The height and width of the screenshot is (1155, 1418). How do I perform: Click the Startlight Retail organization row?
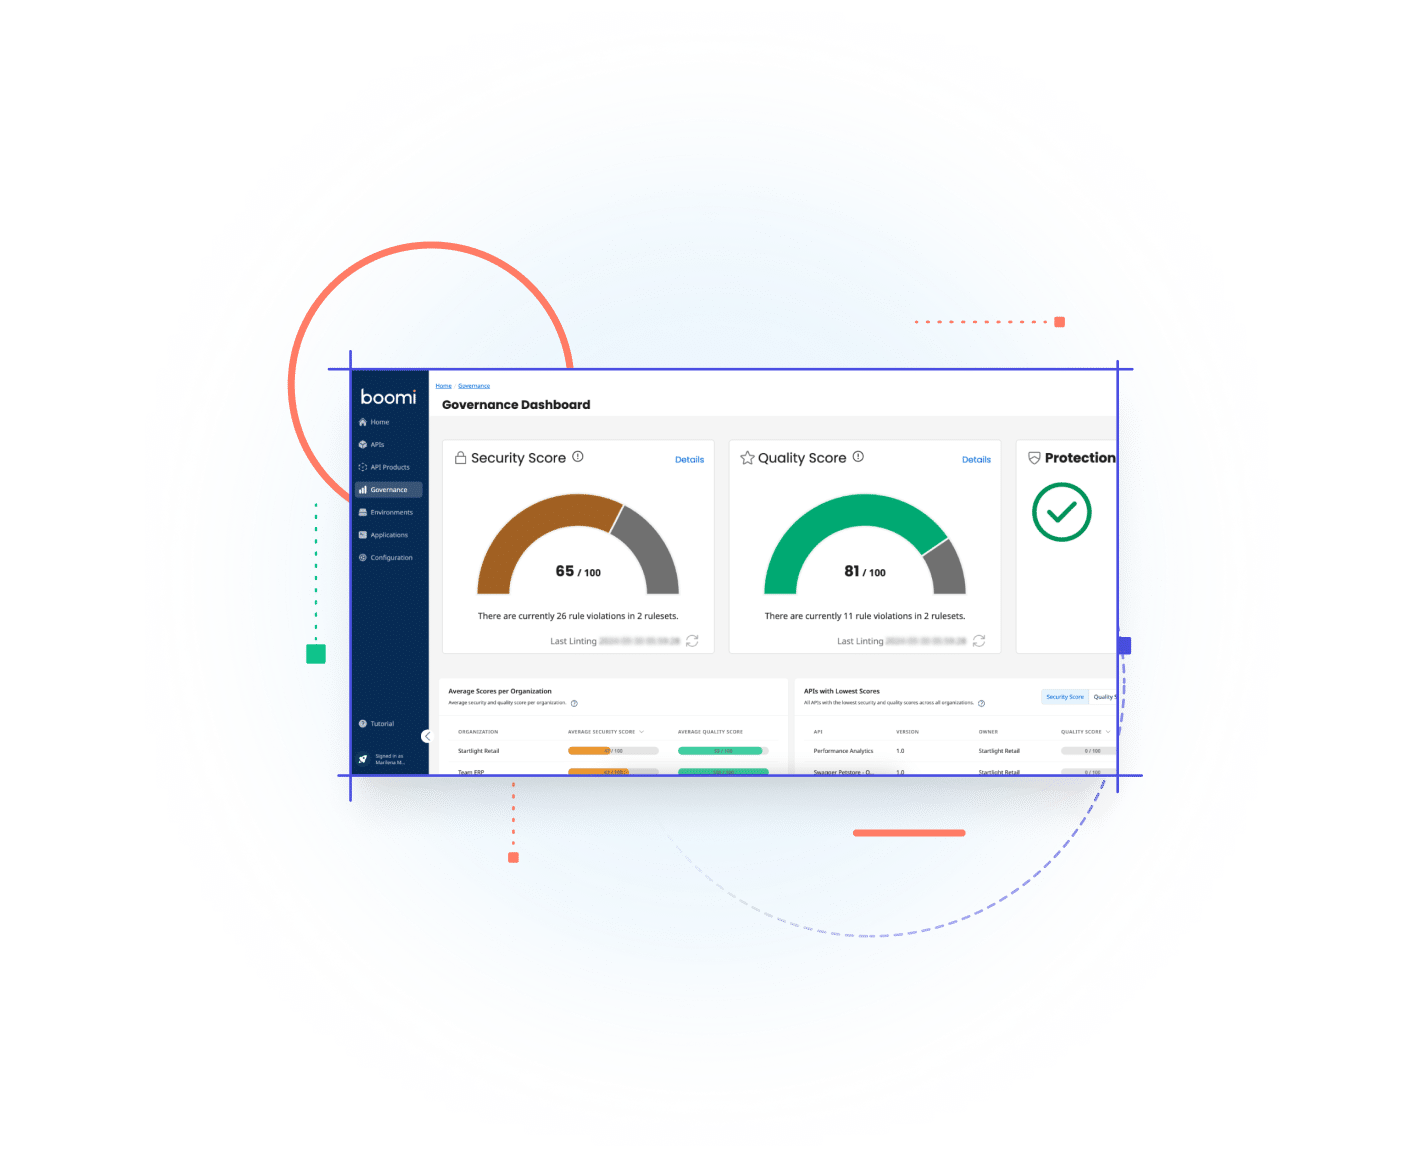[614, 751]
